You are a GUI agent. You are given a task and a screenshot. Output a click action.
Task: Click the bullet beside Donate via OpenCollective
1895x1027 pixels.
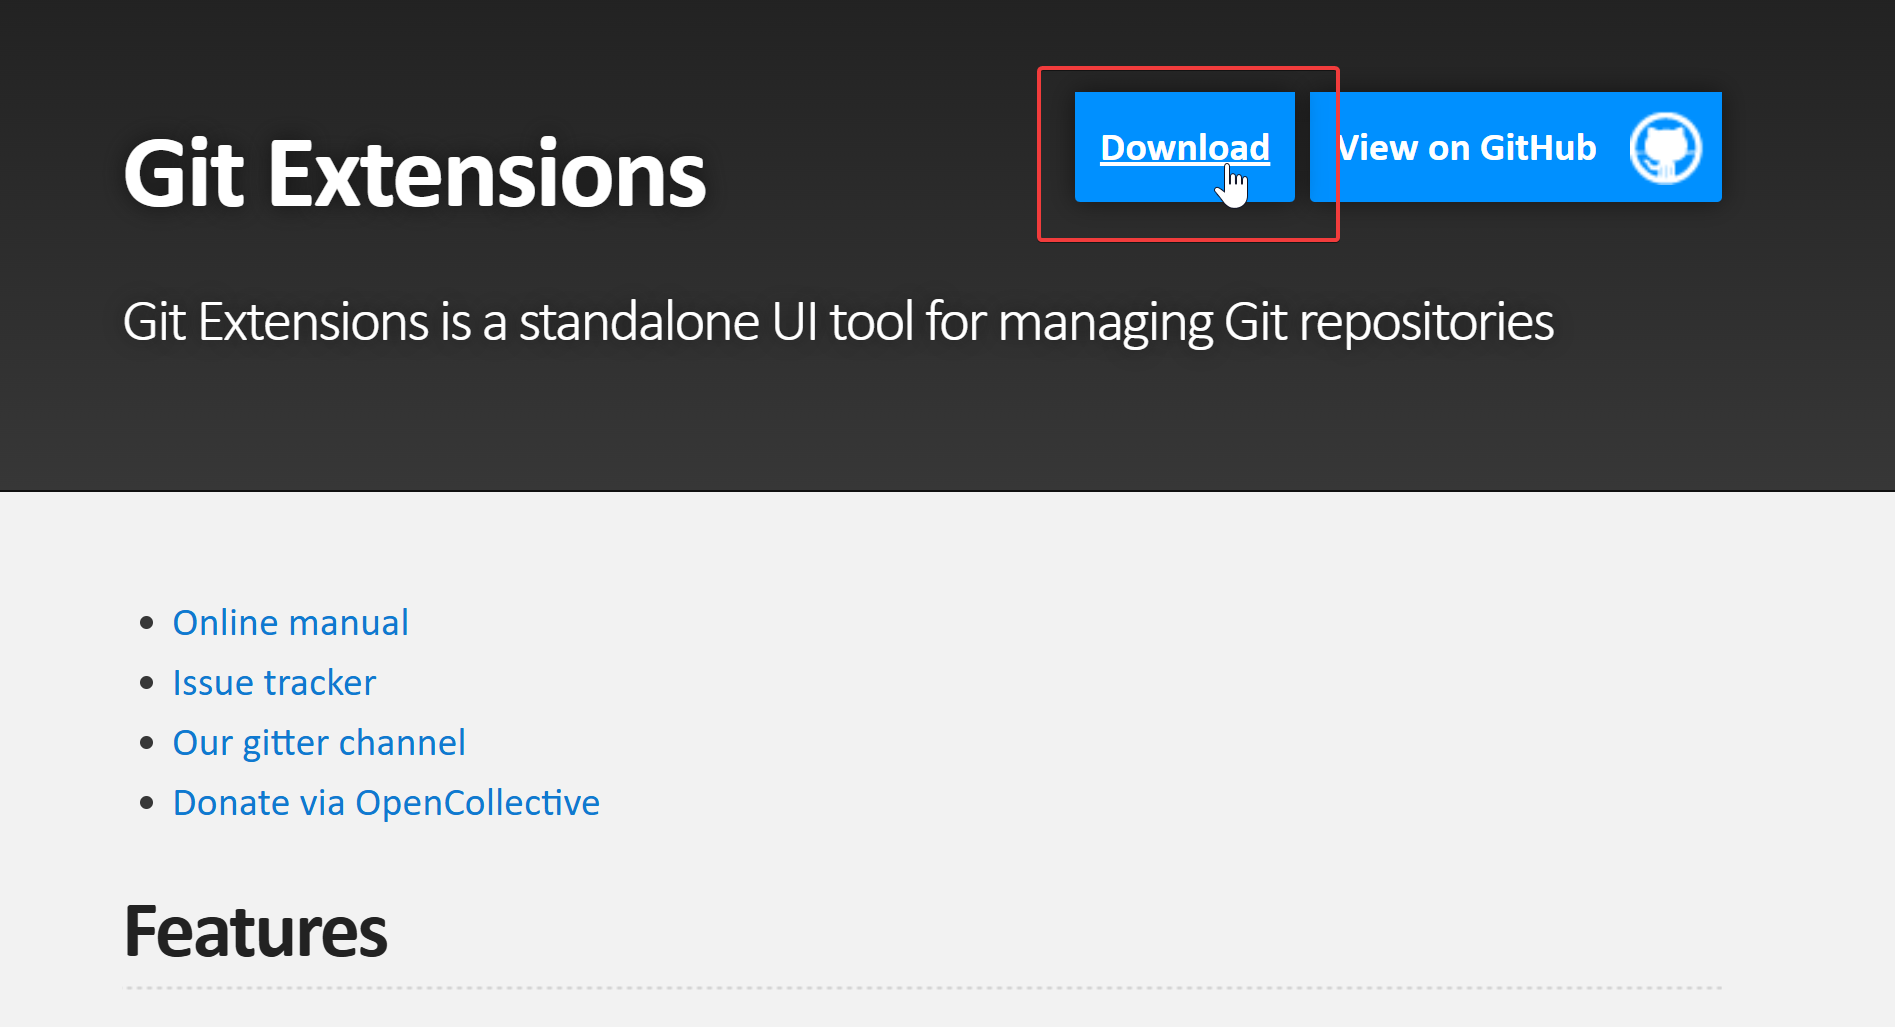(x=147, y=803)
